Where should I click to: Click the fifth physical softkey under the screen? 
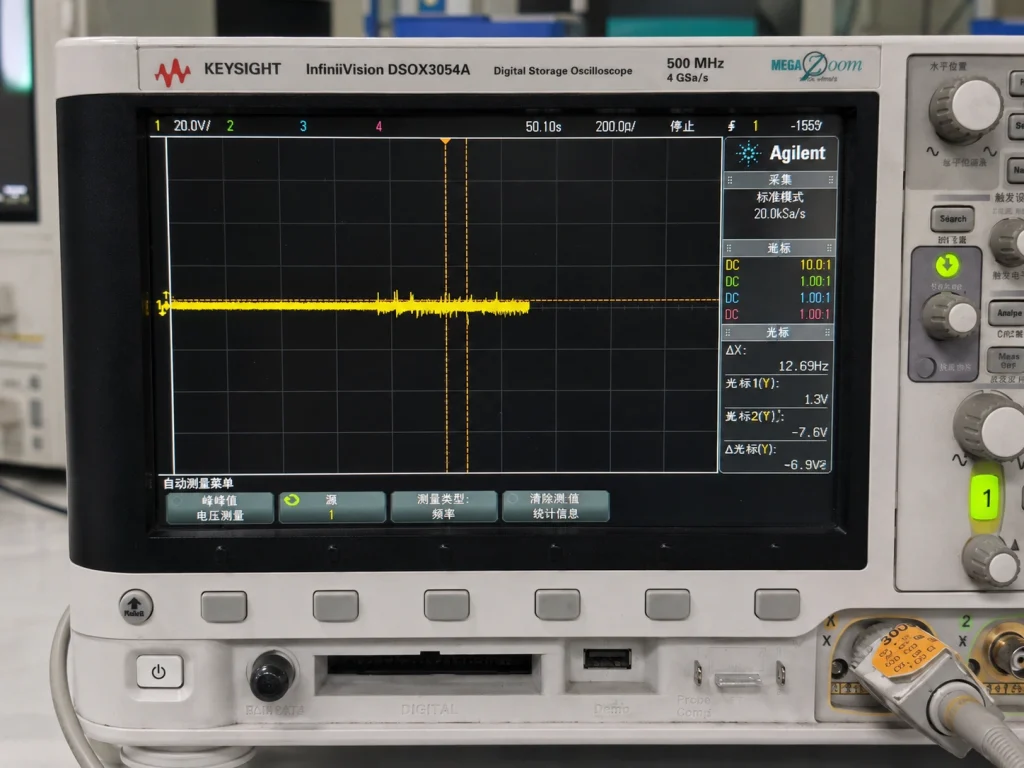pyautogui.click(x=667, y=603)
